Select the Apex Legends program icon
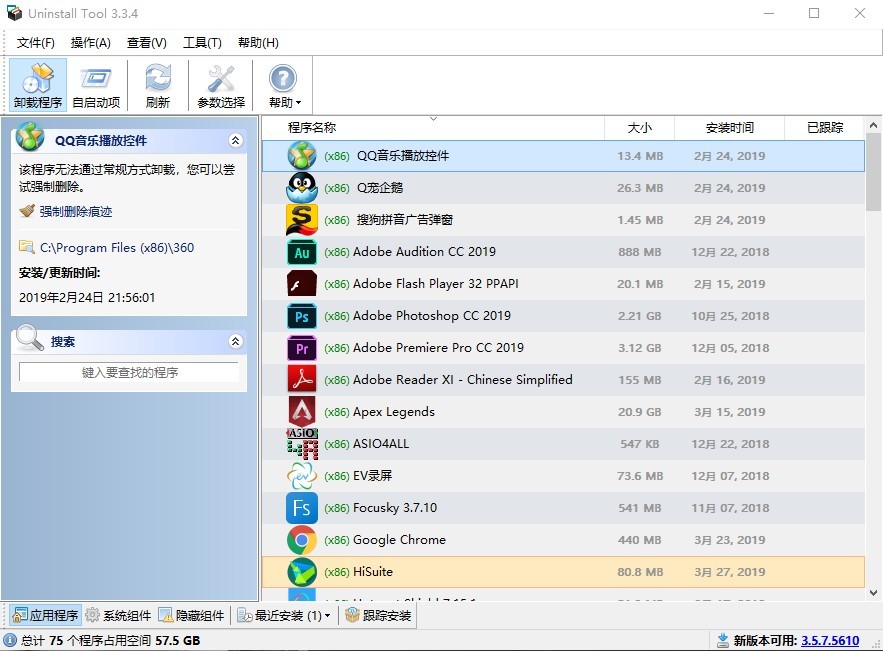Viewport: 883px width, 651px height. tap(301, 412)
